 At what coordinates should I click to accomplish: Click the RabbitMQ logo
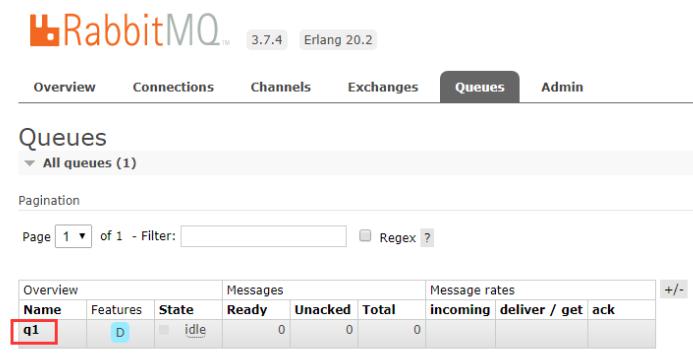(x=129, y=30)
